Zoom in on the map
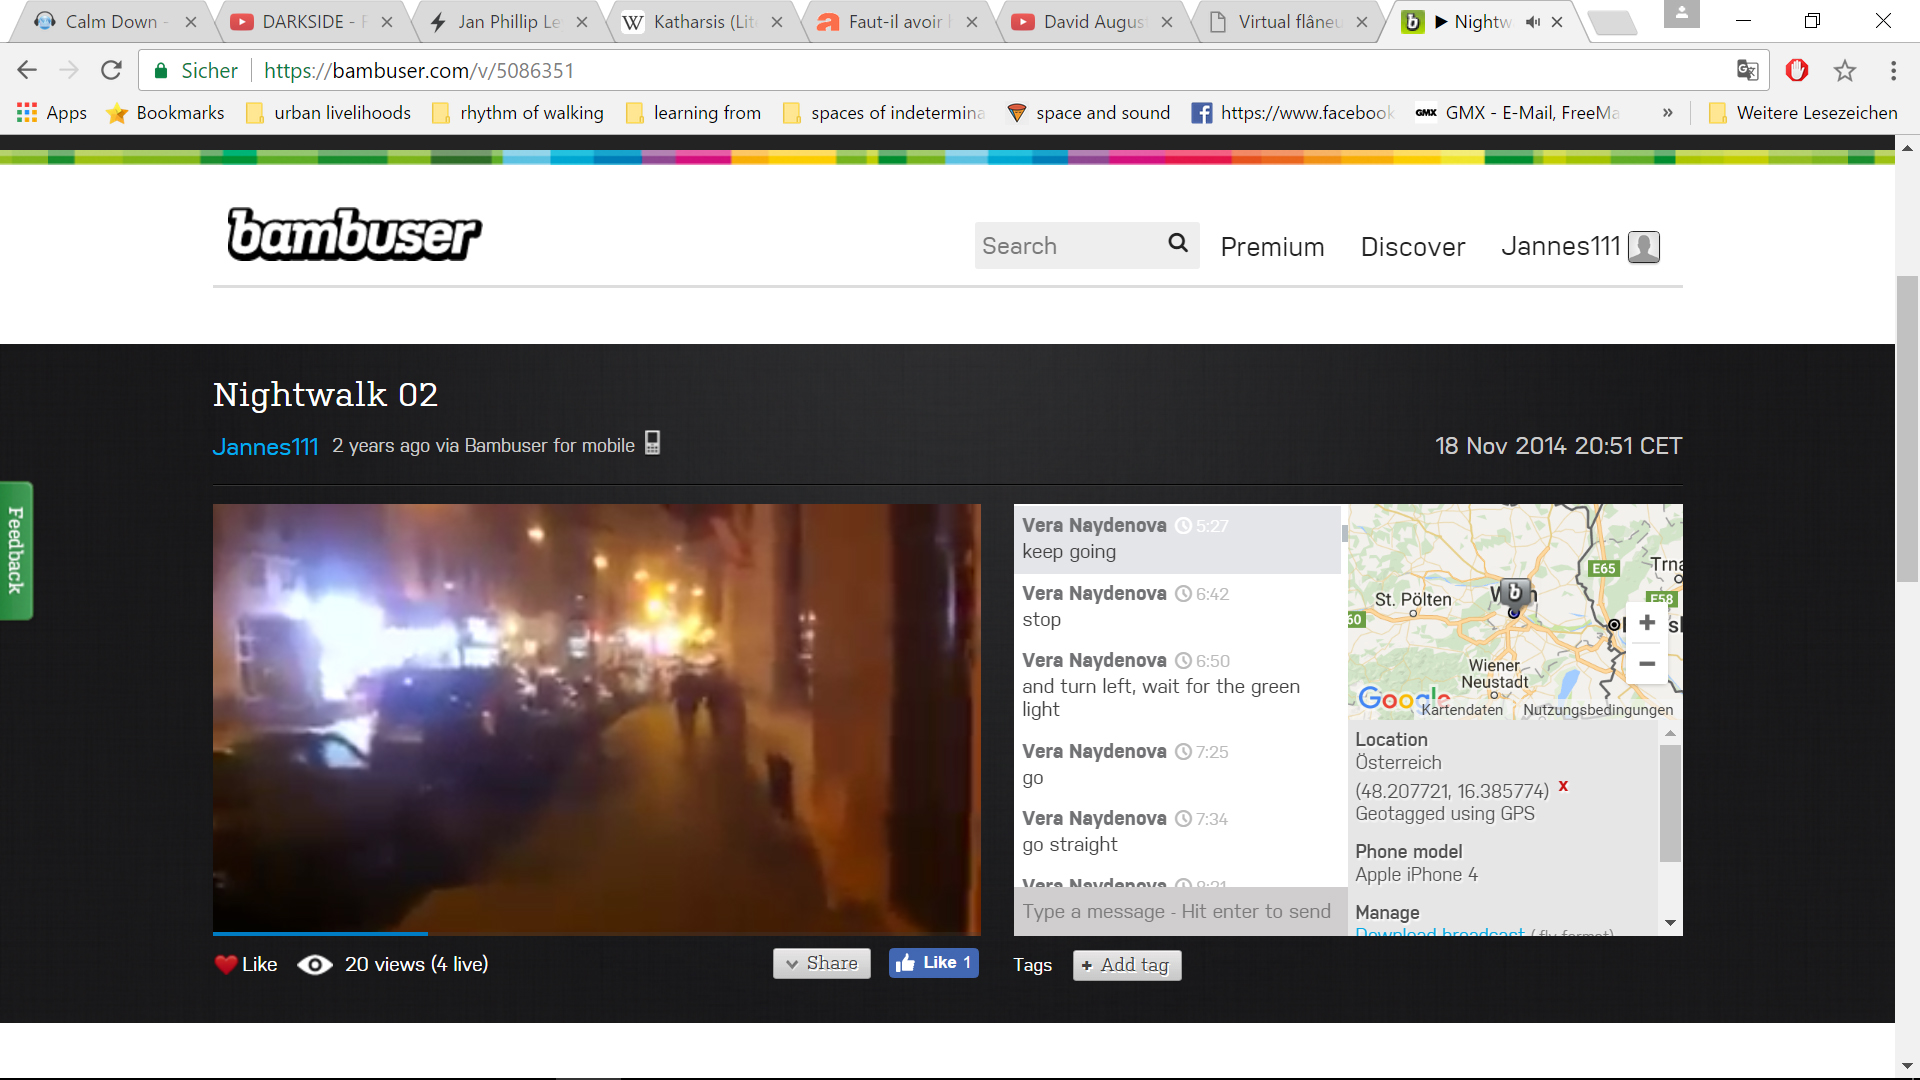The image size is (1920, 1080). click(1647, 623)
